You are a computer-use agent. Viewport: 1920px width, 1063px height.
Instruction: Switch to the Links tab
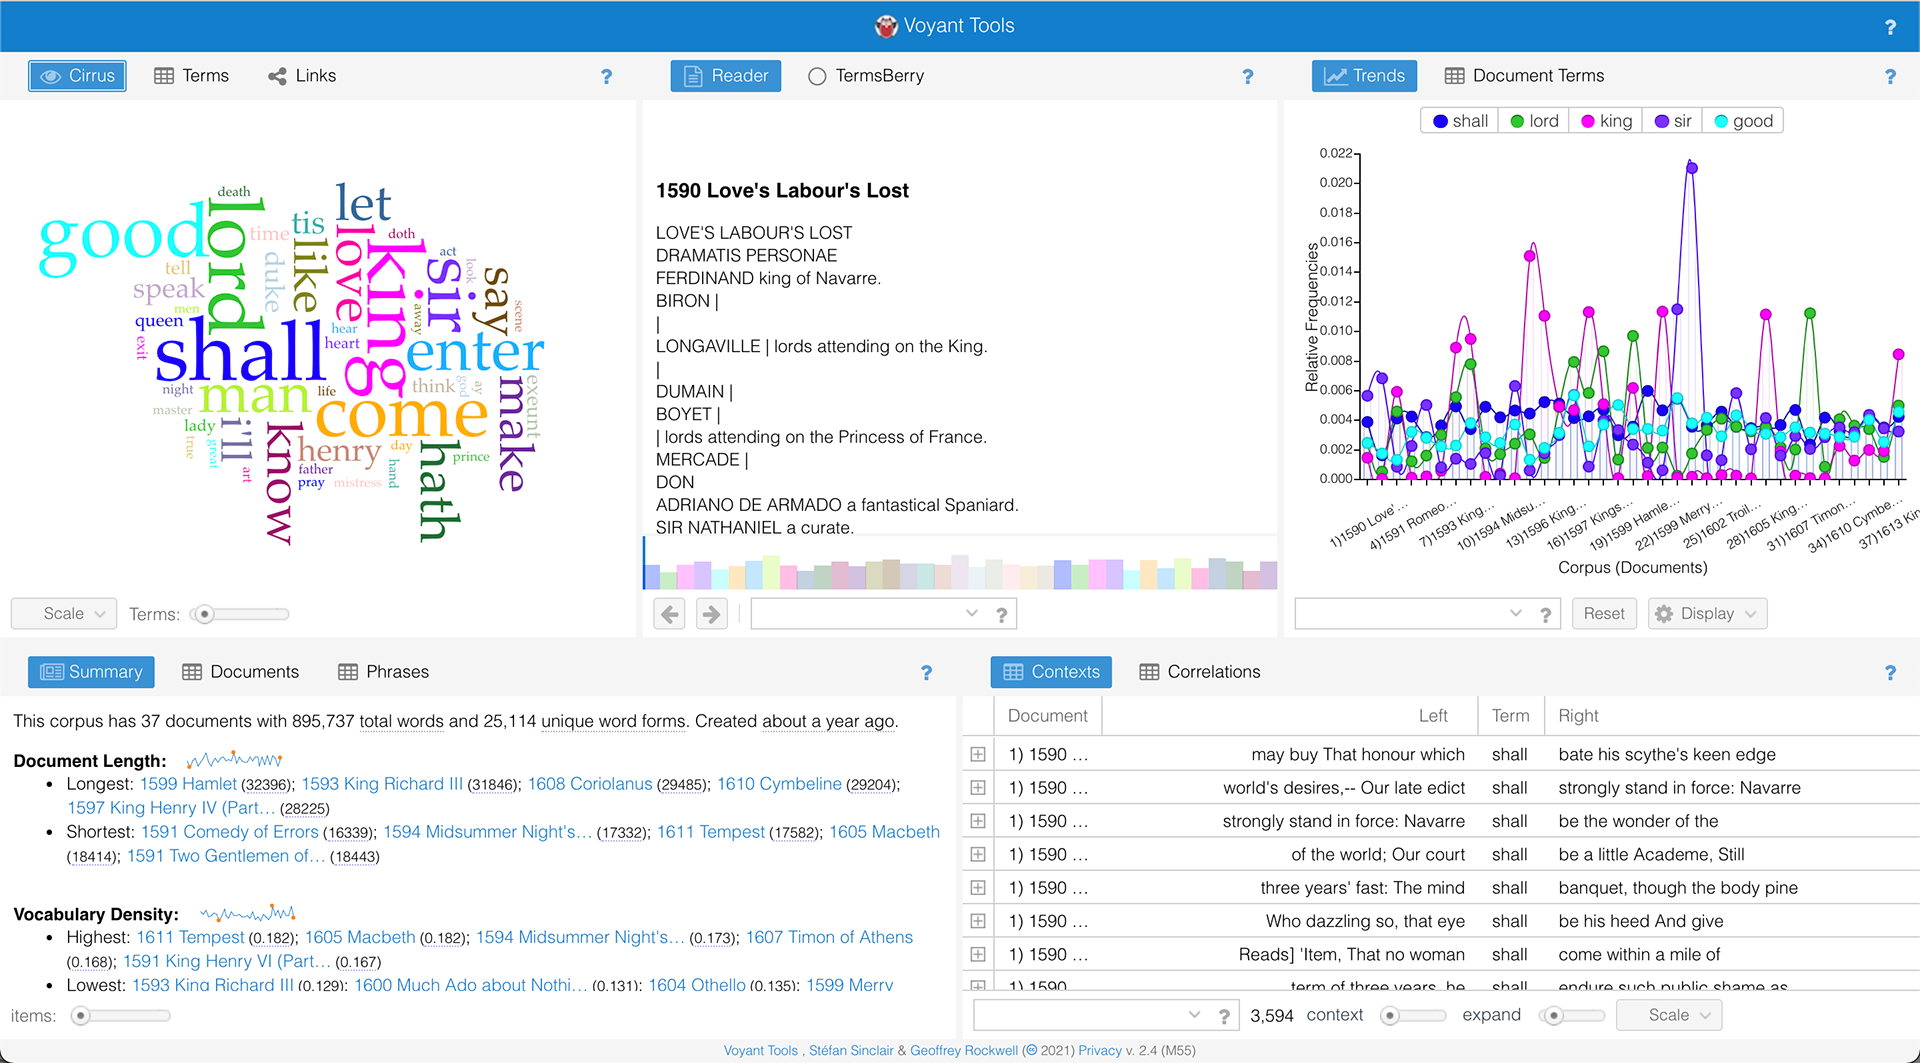tap(302, 76)
